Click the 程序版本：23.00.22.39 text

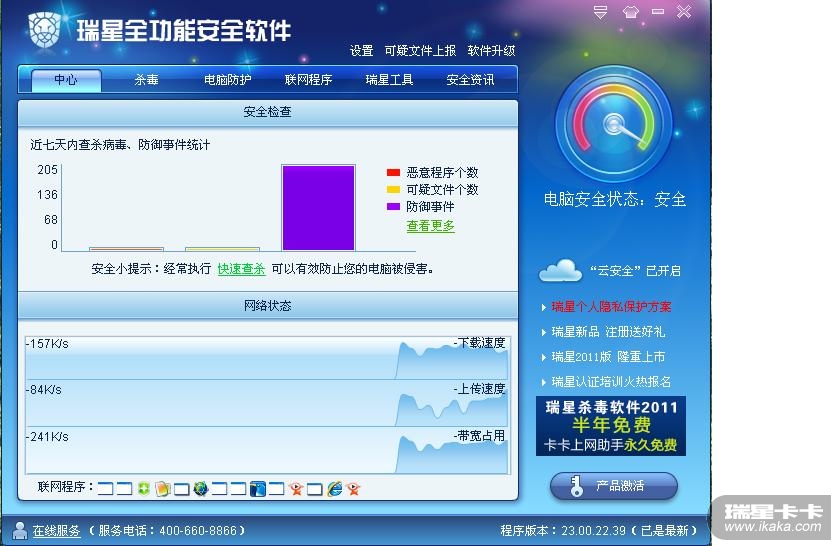tap(563, 531)
